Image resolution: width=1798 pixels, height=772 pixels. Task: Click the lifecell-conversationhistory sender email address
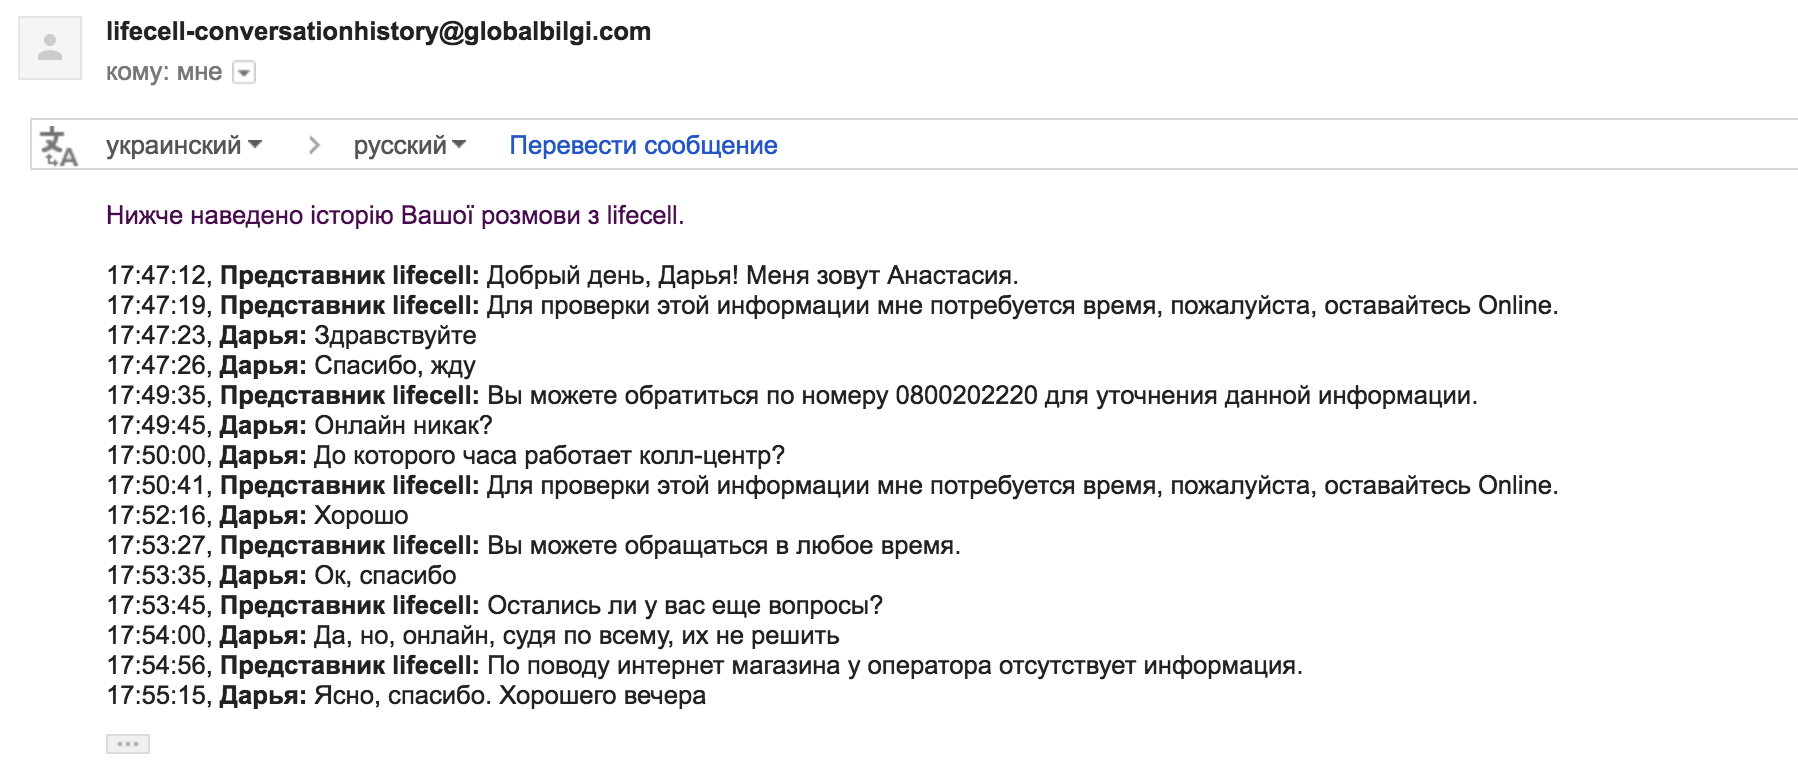(x=378, y=32)
